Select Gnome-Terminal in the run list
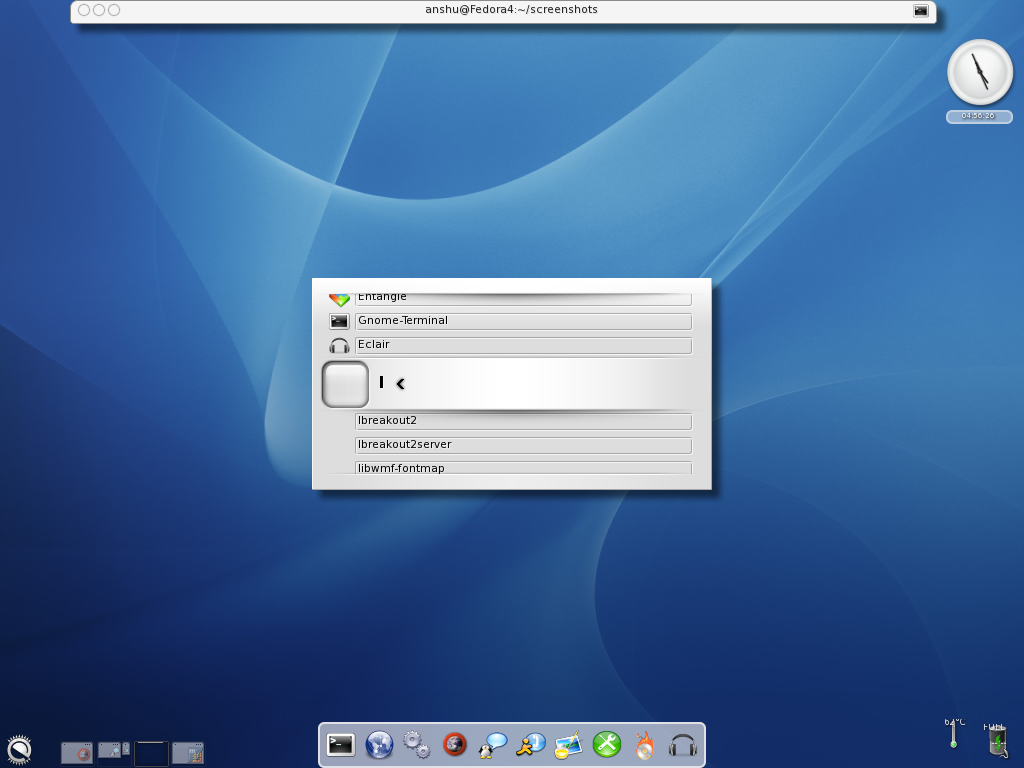This screenshot has width=1024, height=768. (x=523, y=321)
